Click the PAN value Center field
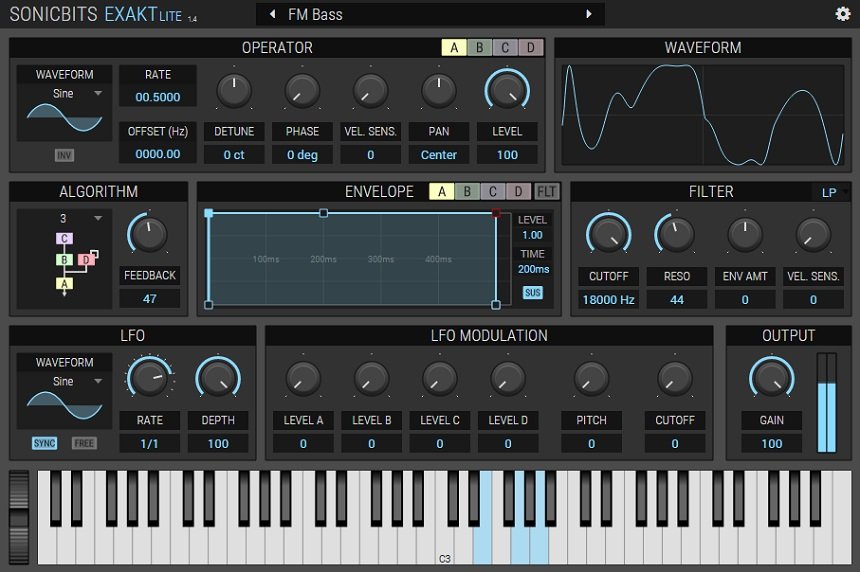 coord(438,155)
